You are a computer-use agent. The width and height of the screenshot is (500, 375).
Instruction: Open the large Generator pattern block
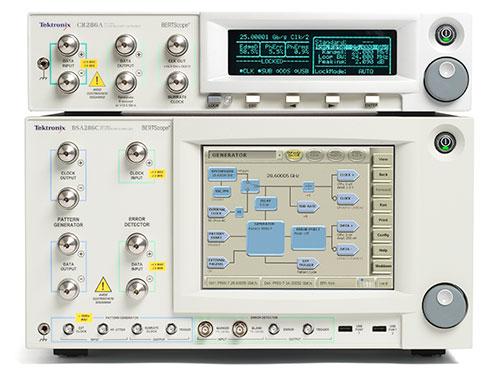[x=266, y=239]
